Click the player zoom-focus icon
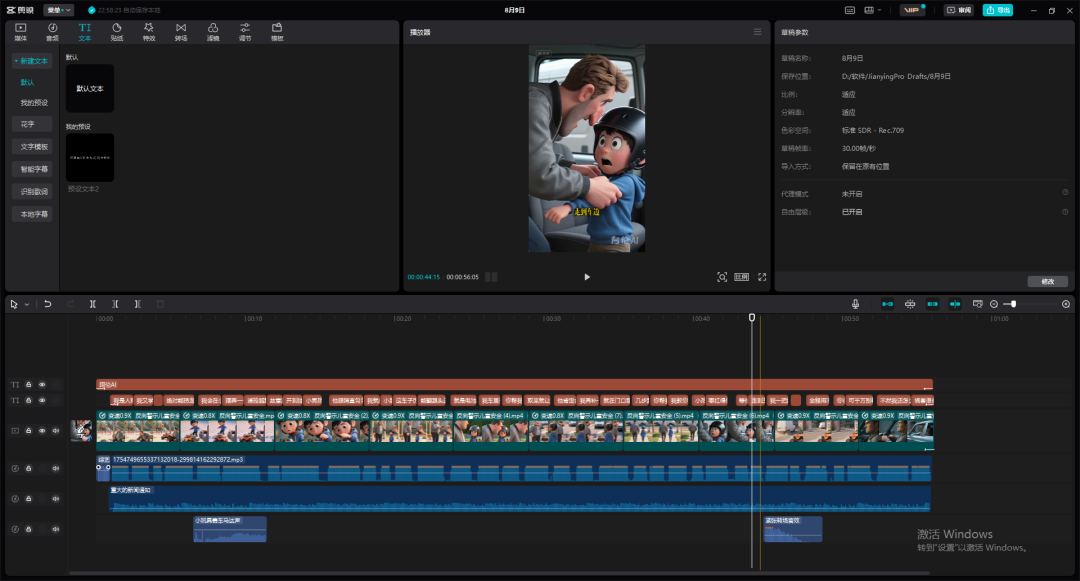 (x=722, y=277)
